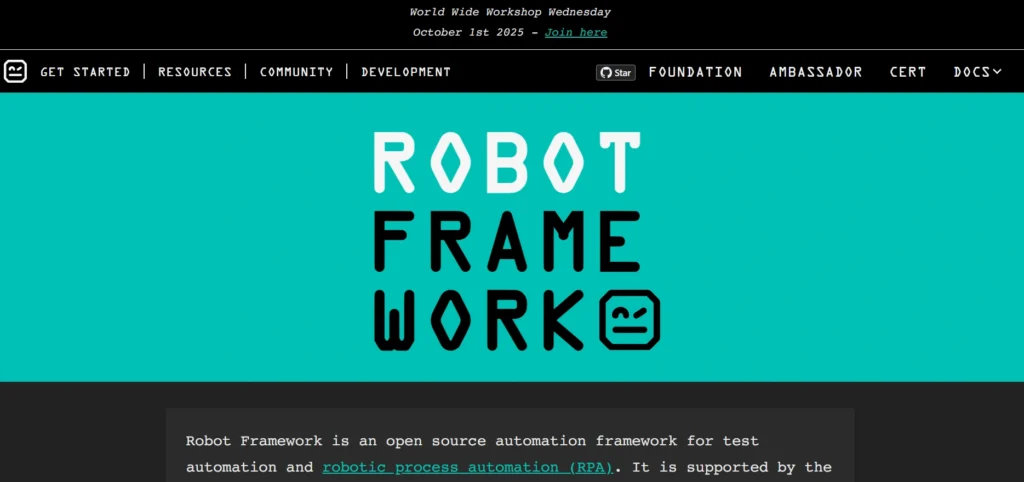
Task: Open the Ambassador page link
Action: (x=815, y=72)
